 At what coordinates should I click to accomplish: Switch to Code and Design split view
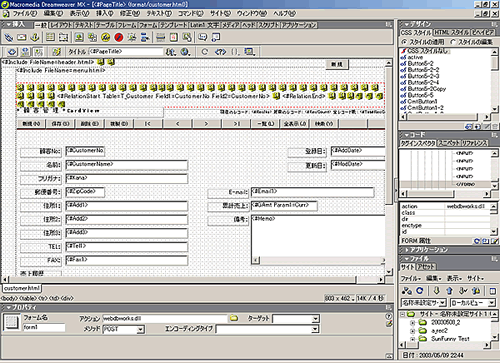(x=25, y=52)
